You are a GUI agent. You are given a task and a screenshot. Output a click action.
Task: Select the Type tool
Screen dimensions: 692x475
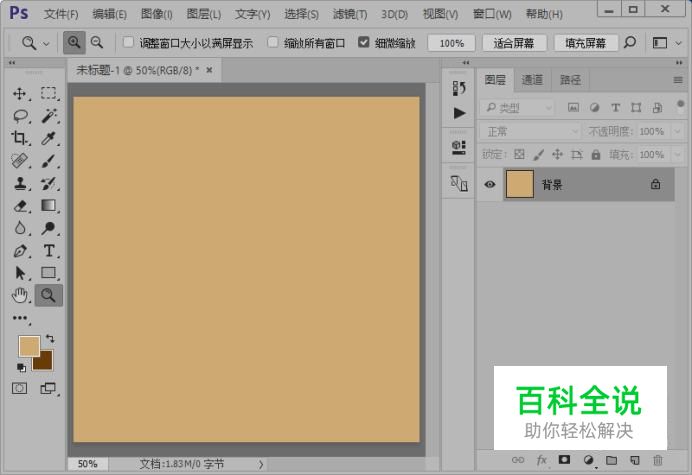tap(49, 251)
